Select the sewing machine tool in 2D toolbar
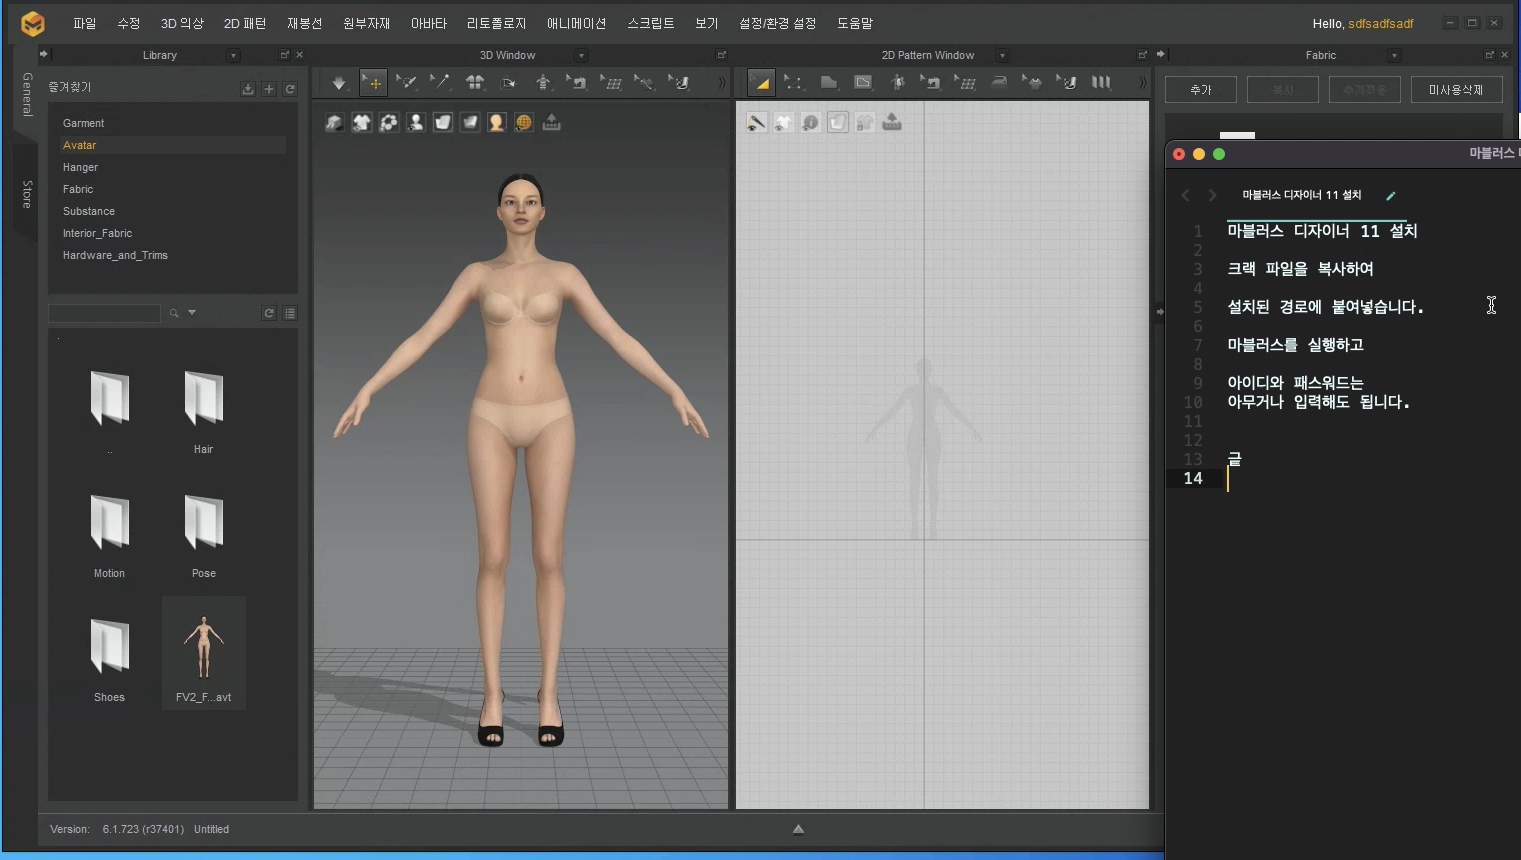This screenshot has height=860, width=1521. [931, 83]
